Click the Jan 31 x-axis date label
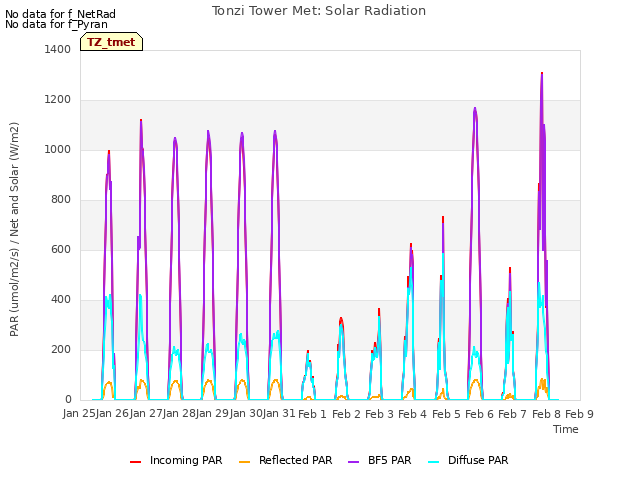Screen dimensions: 640x480 point(279,414)
